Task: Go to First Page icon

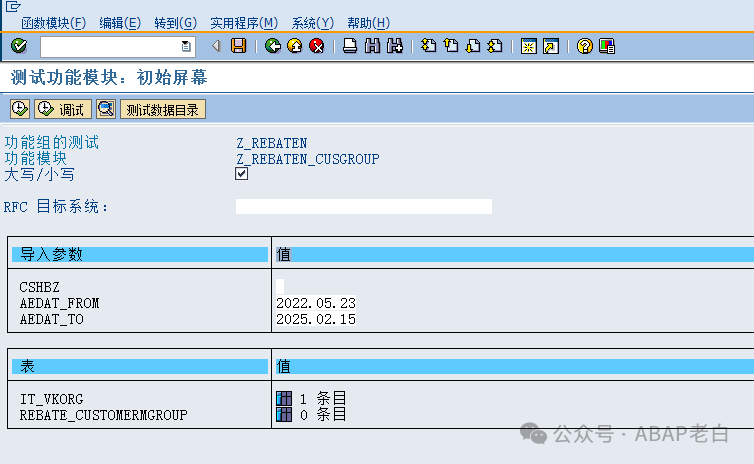Action: click(428, 46)
